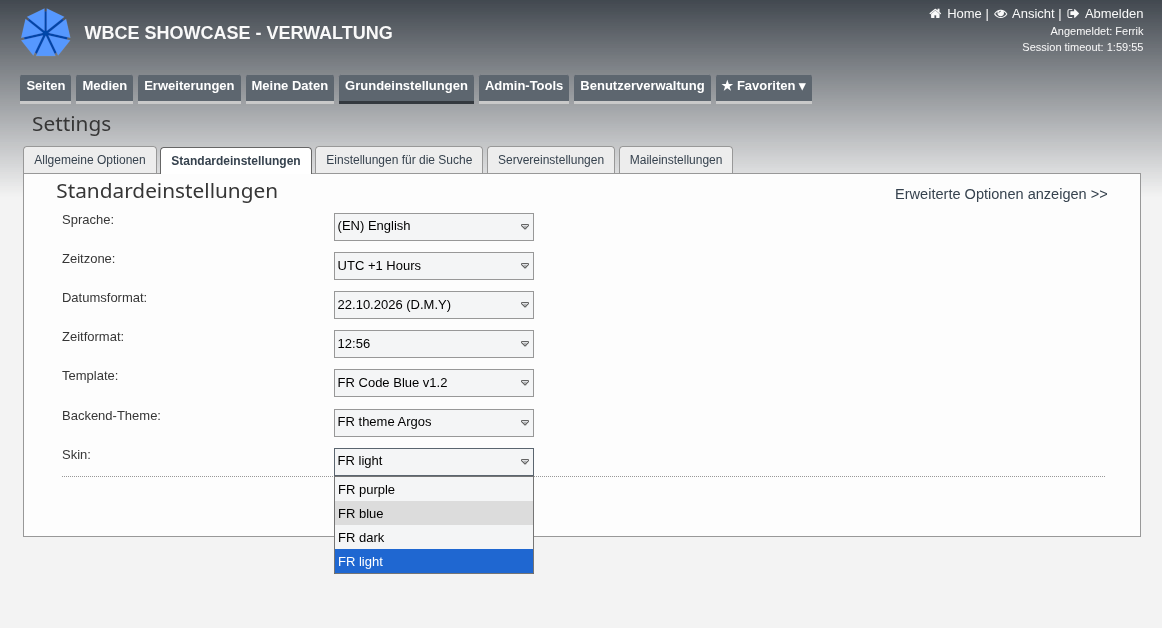
Task: Open the Template dropdown
Action: point(434,383)
